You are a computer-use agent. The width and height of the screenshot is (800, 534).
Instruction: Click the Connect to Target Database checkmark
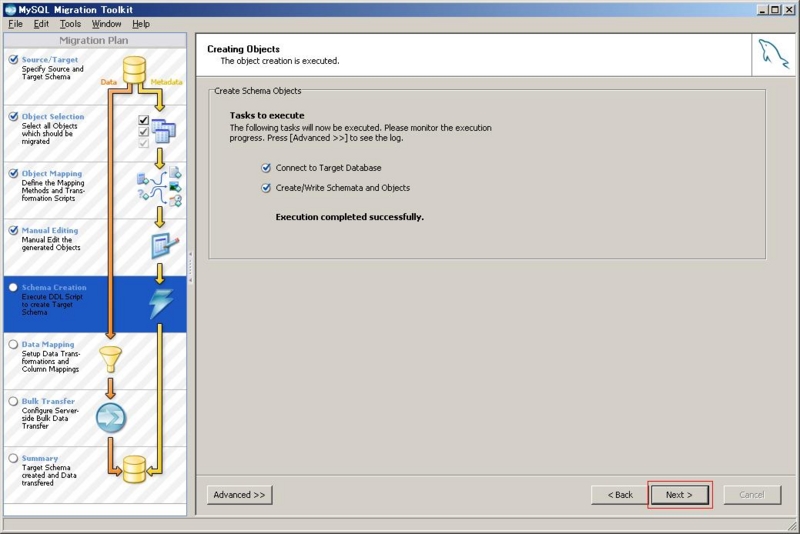coord(266,168)
